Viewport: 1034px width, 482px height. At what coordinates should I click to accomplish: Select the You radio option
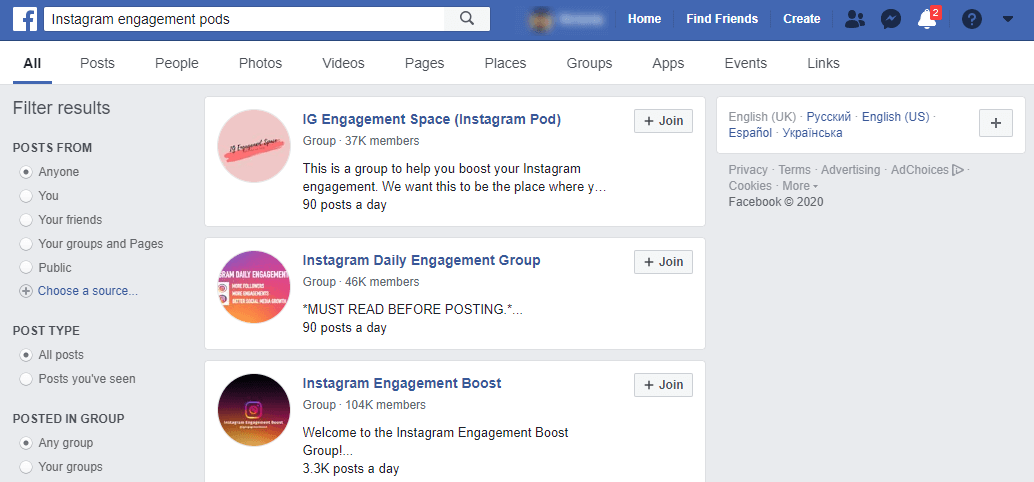(26, 196)
